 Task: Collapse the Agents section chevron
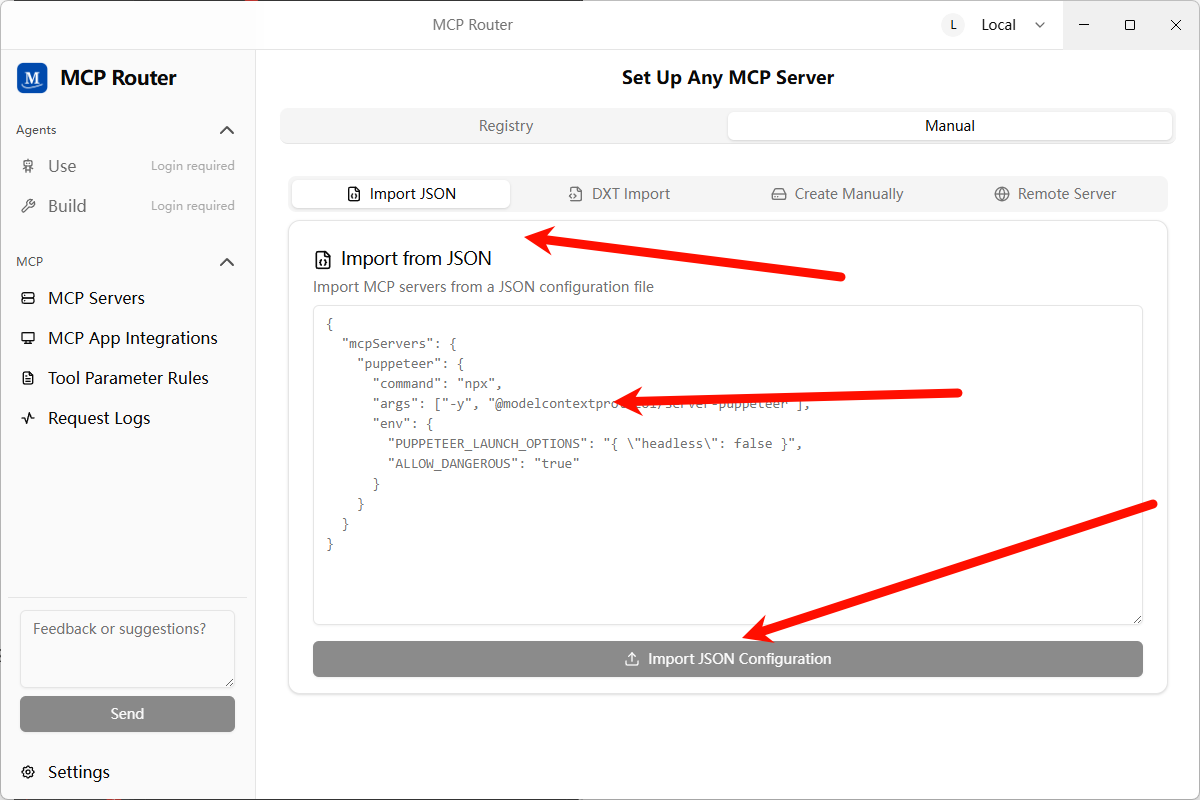tap(227, 130)
